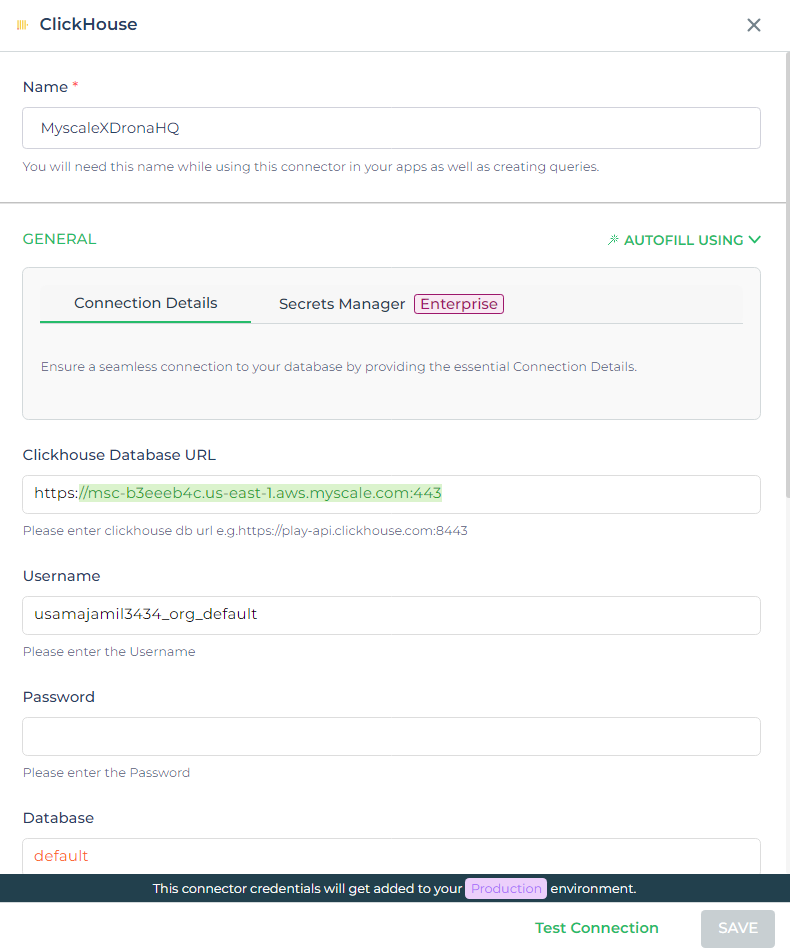Focus the Clickhouse Database URL field
Image resolution: width=790 pixels, height=951 pixels.
coord(392,494)
